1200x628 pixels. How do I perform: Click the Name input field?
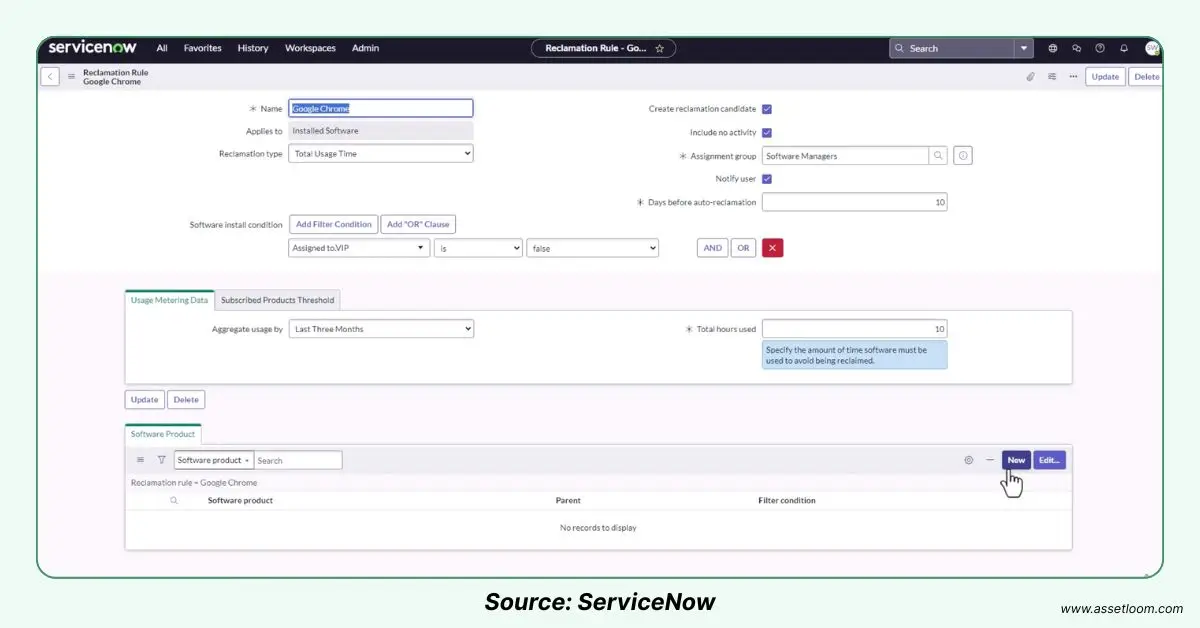click(381, 108)
